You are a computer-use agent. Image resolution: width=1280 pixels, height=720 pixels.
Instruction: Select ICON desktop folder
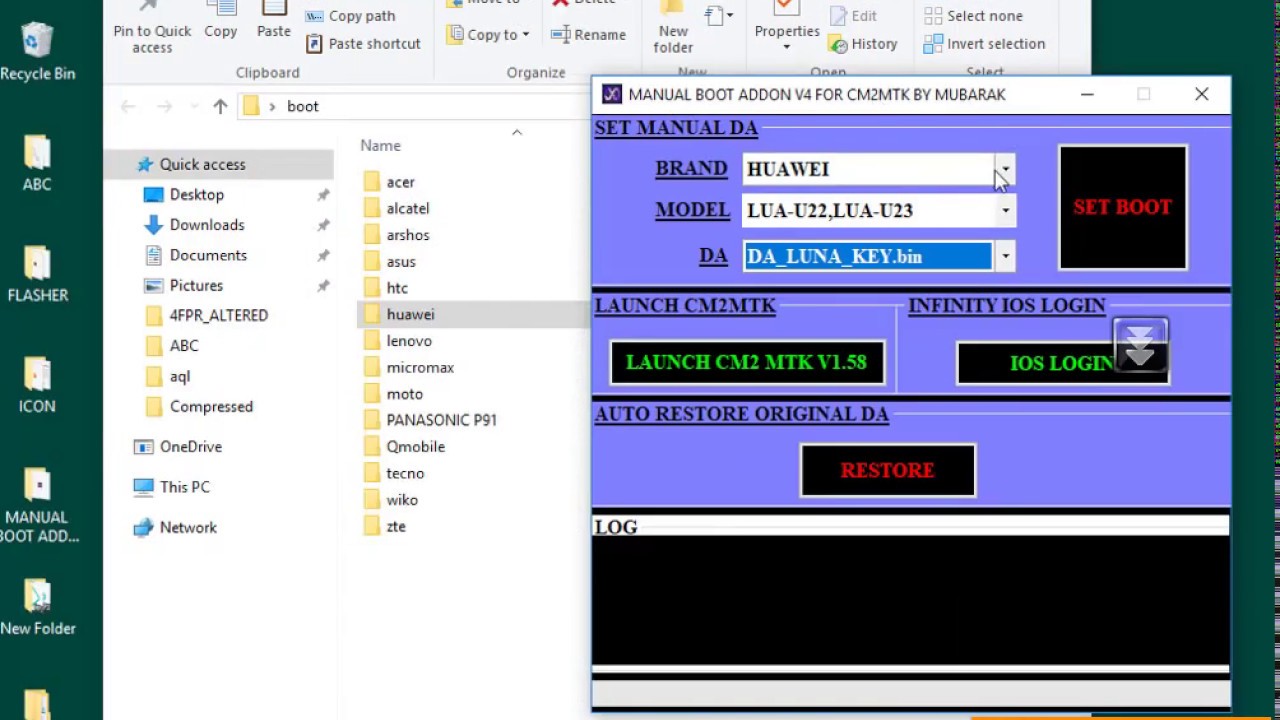tap(37, 385)
